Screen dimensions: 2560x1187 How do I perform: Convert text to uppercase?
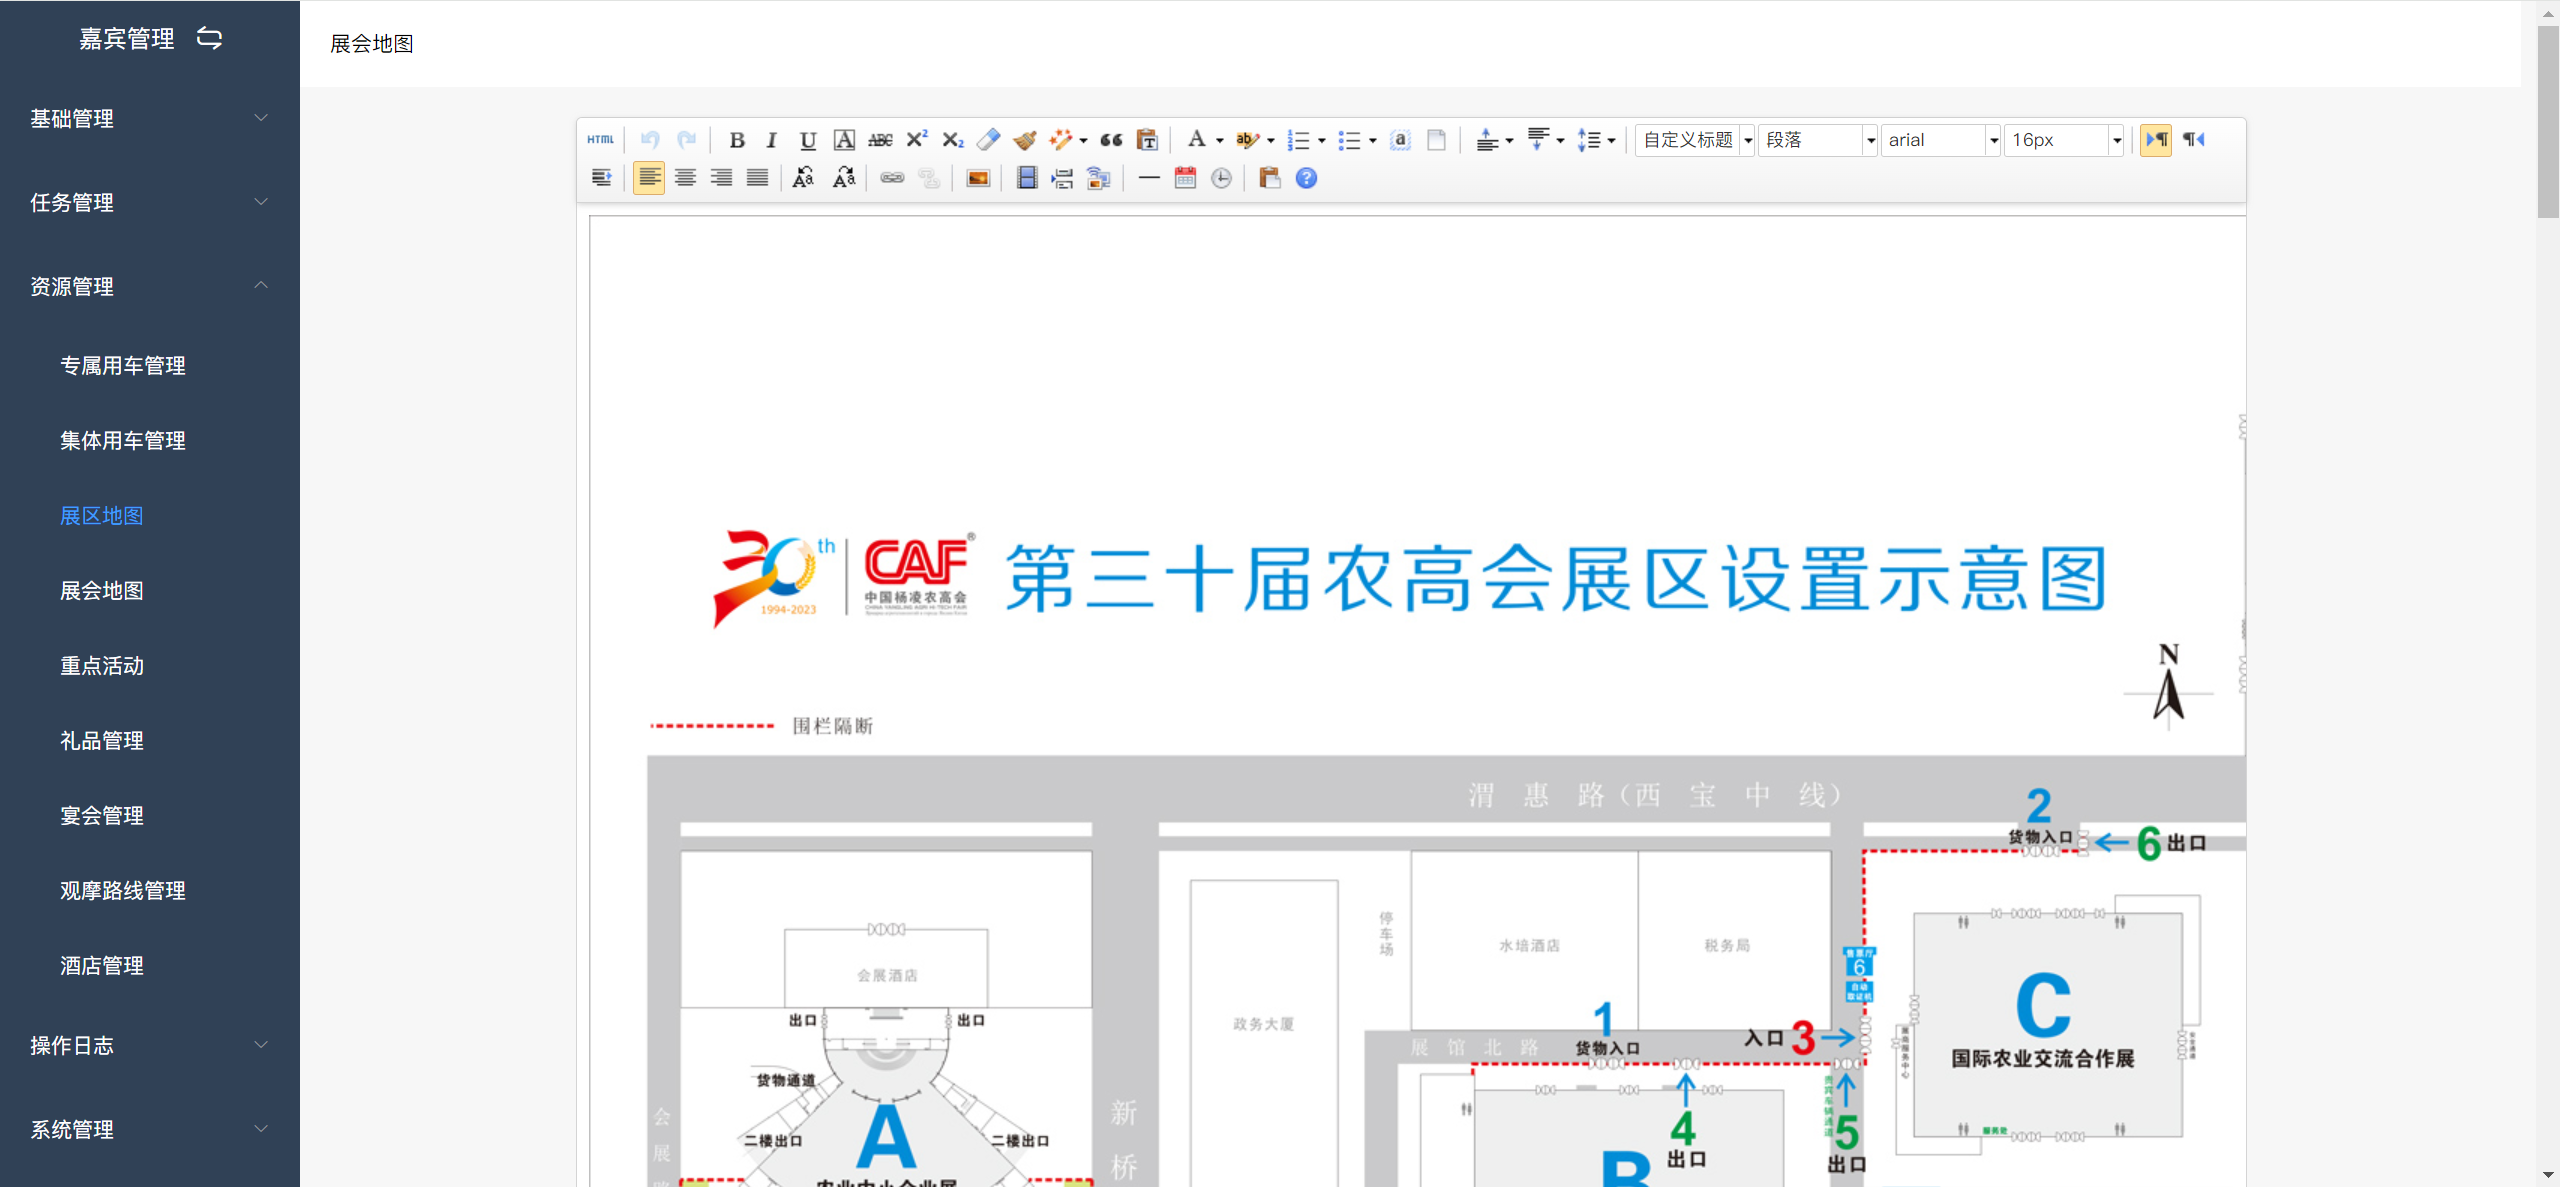coord(803,178)
